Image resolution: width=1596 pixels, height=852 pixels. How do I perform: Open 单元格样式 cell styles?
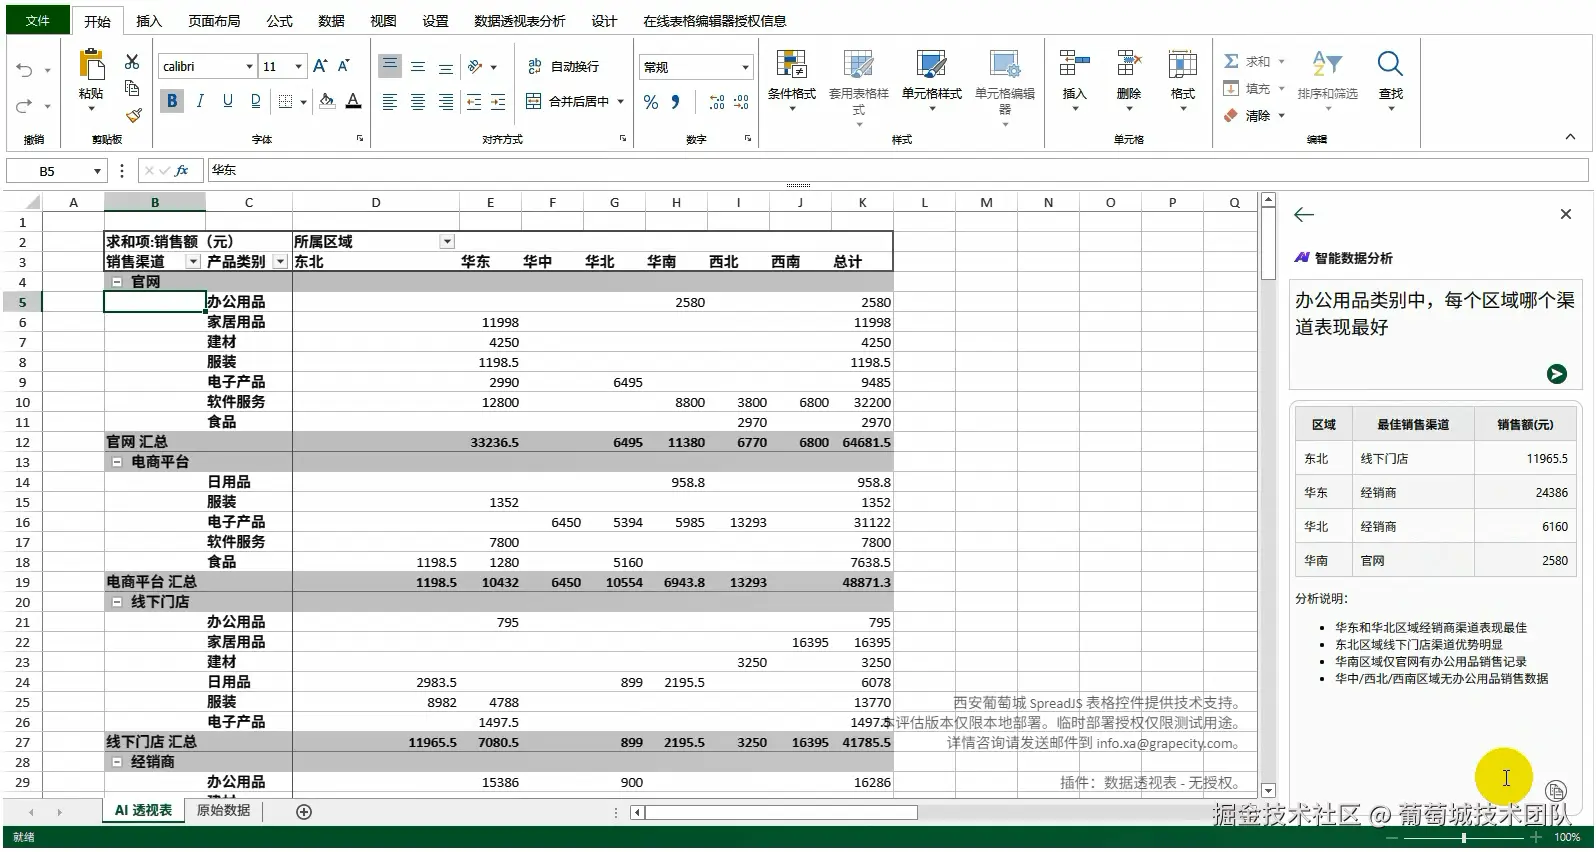(931, 80)
